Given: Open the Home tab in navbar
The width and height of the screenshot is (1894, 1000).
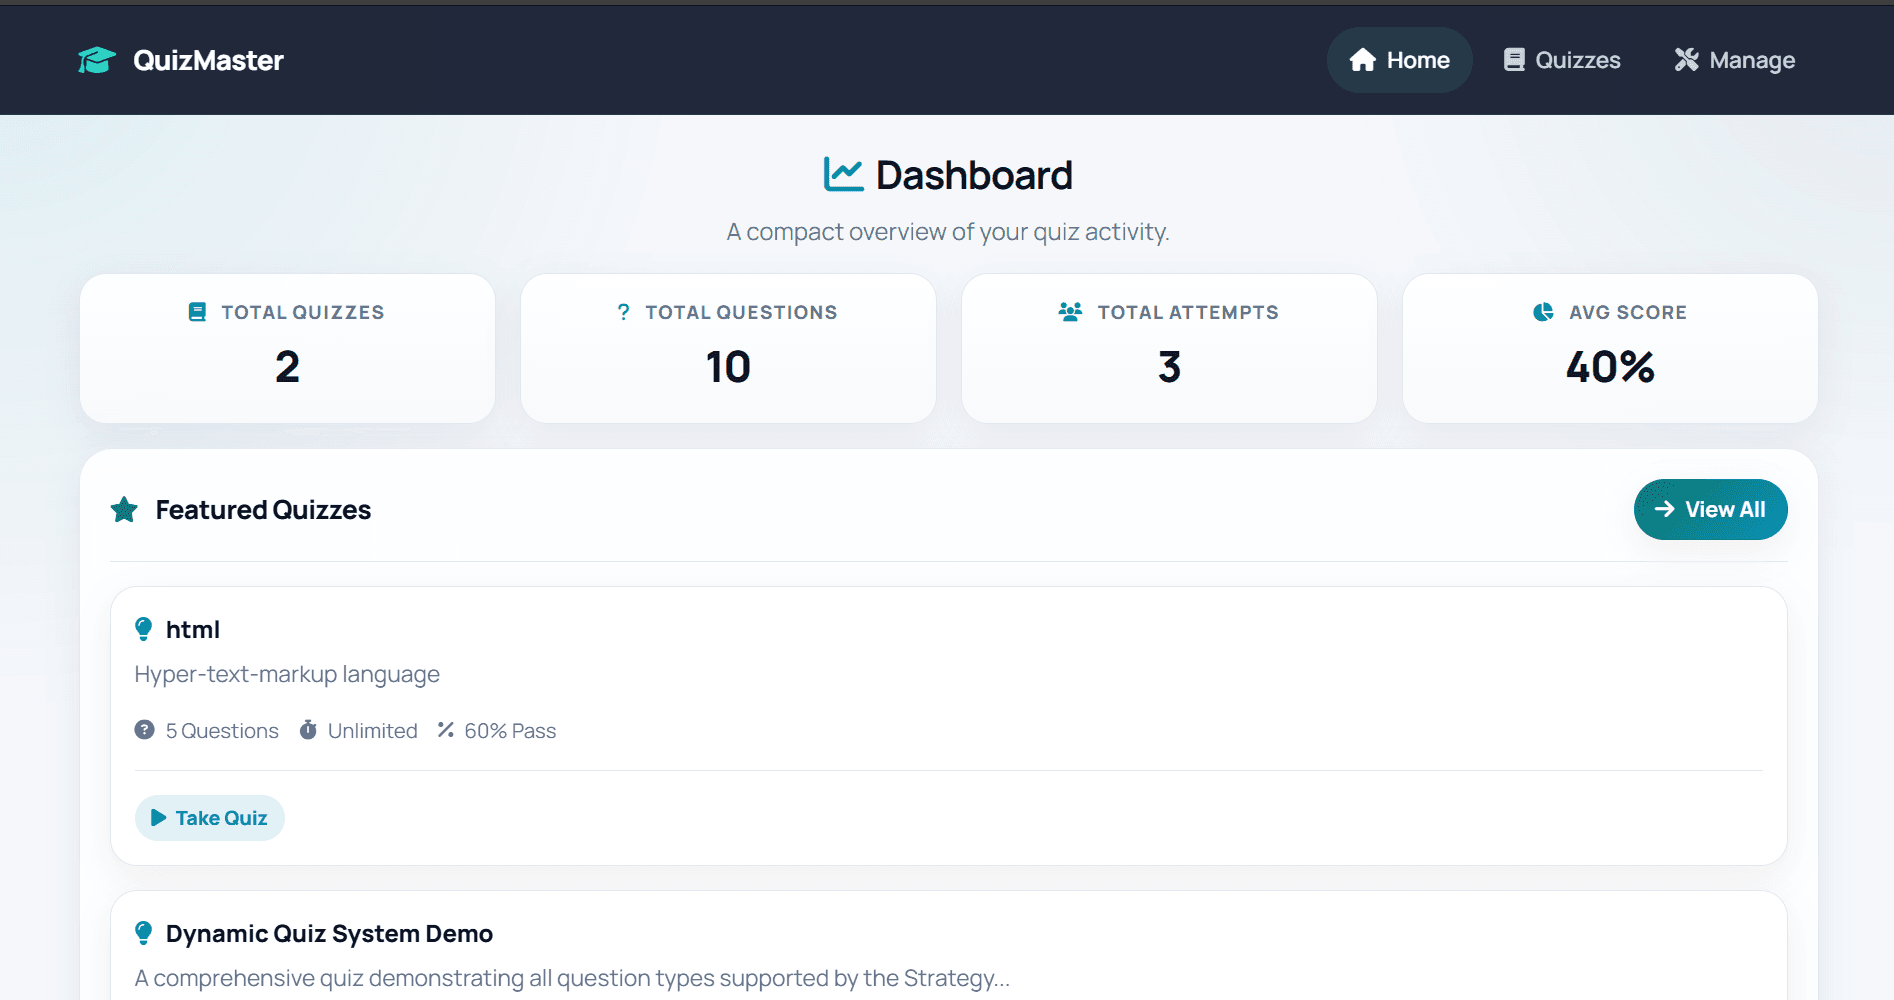Looking at the screenshot, I should tap(1399, 60).
